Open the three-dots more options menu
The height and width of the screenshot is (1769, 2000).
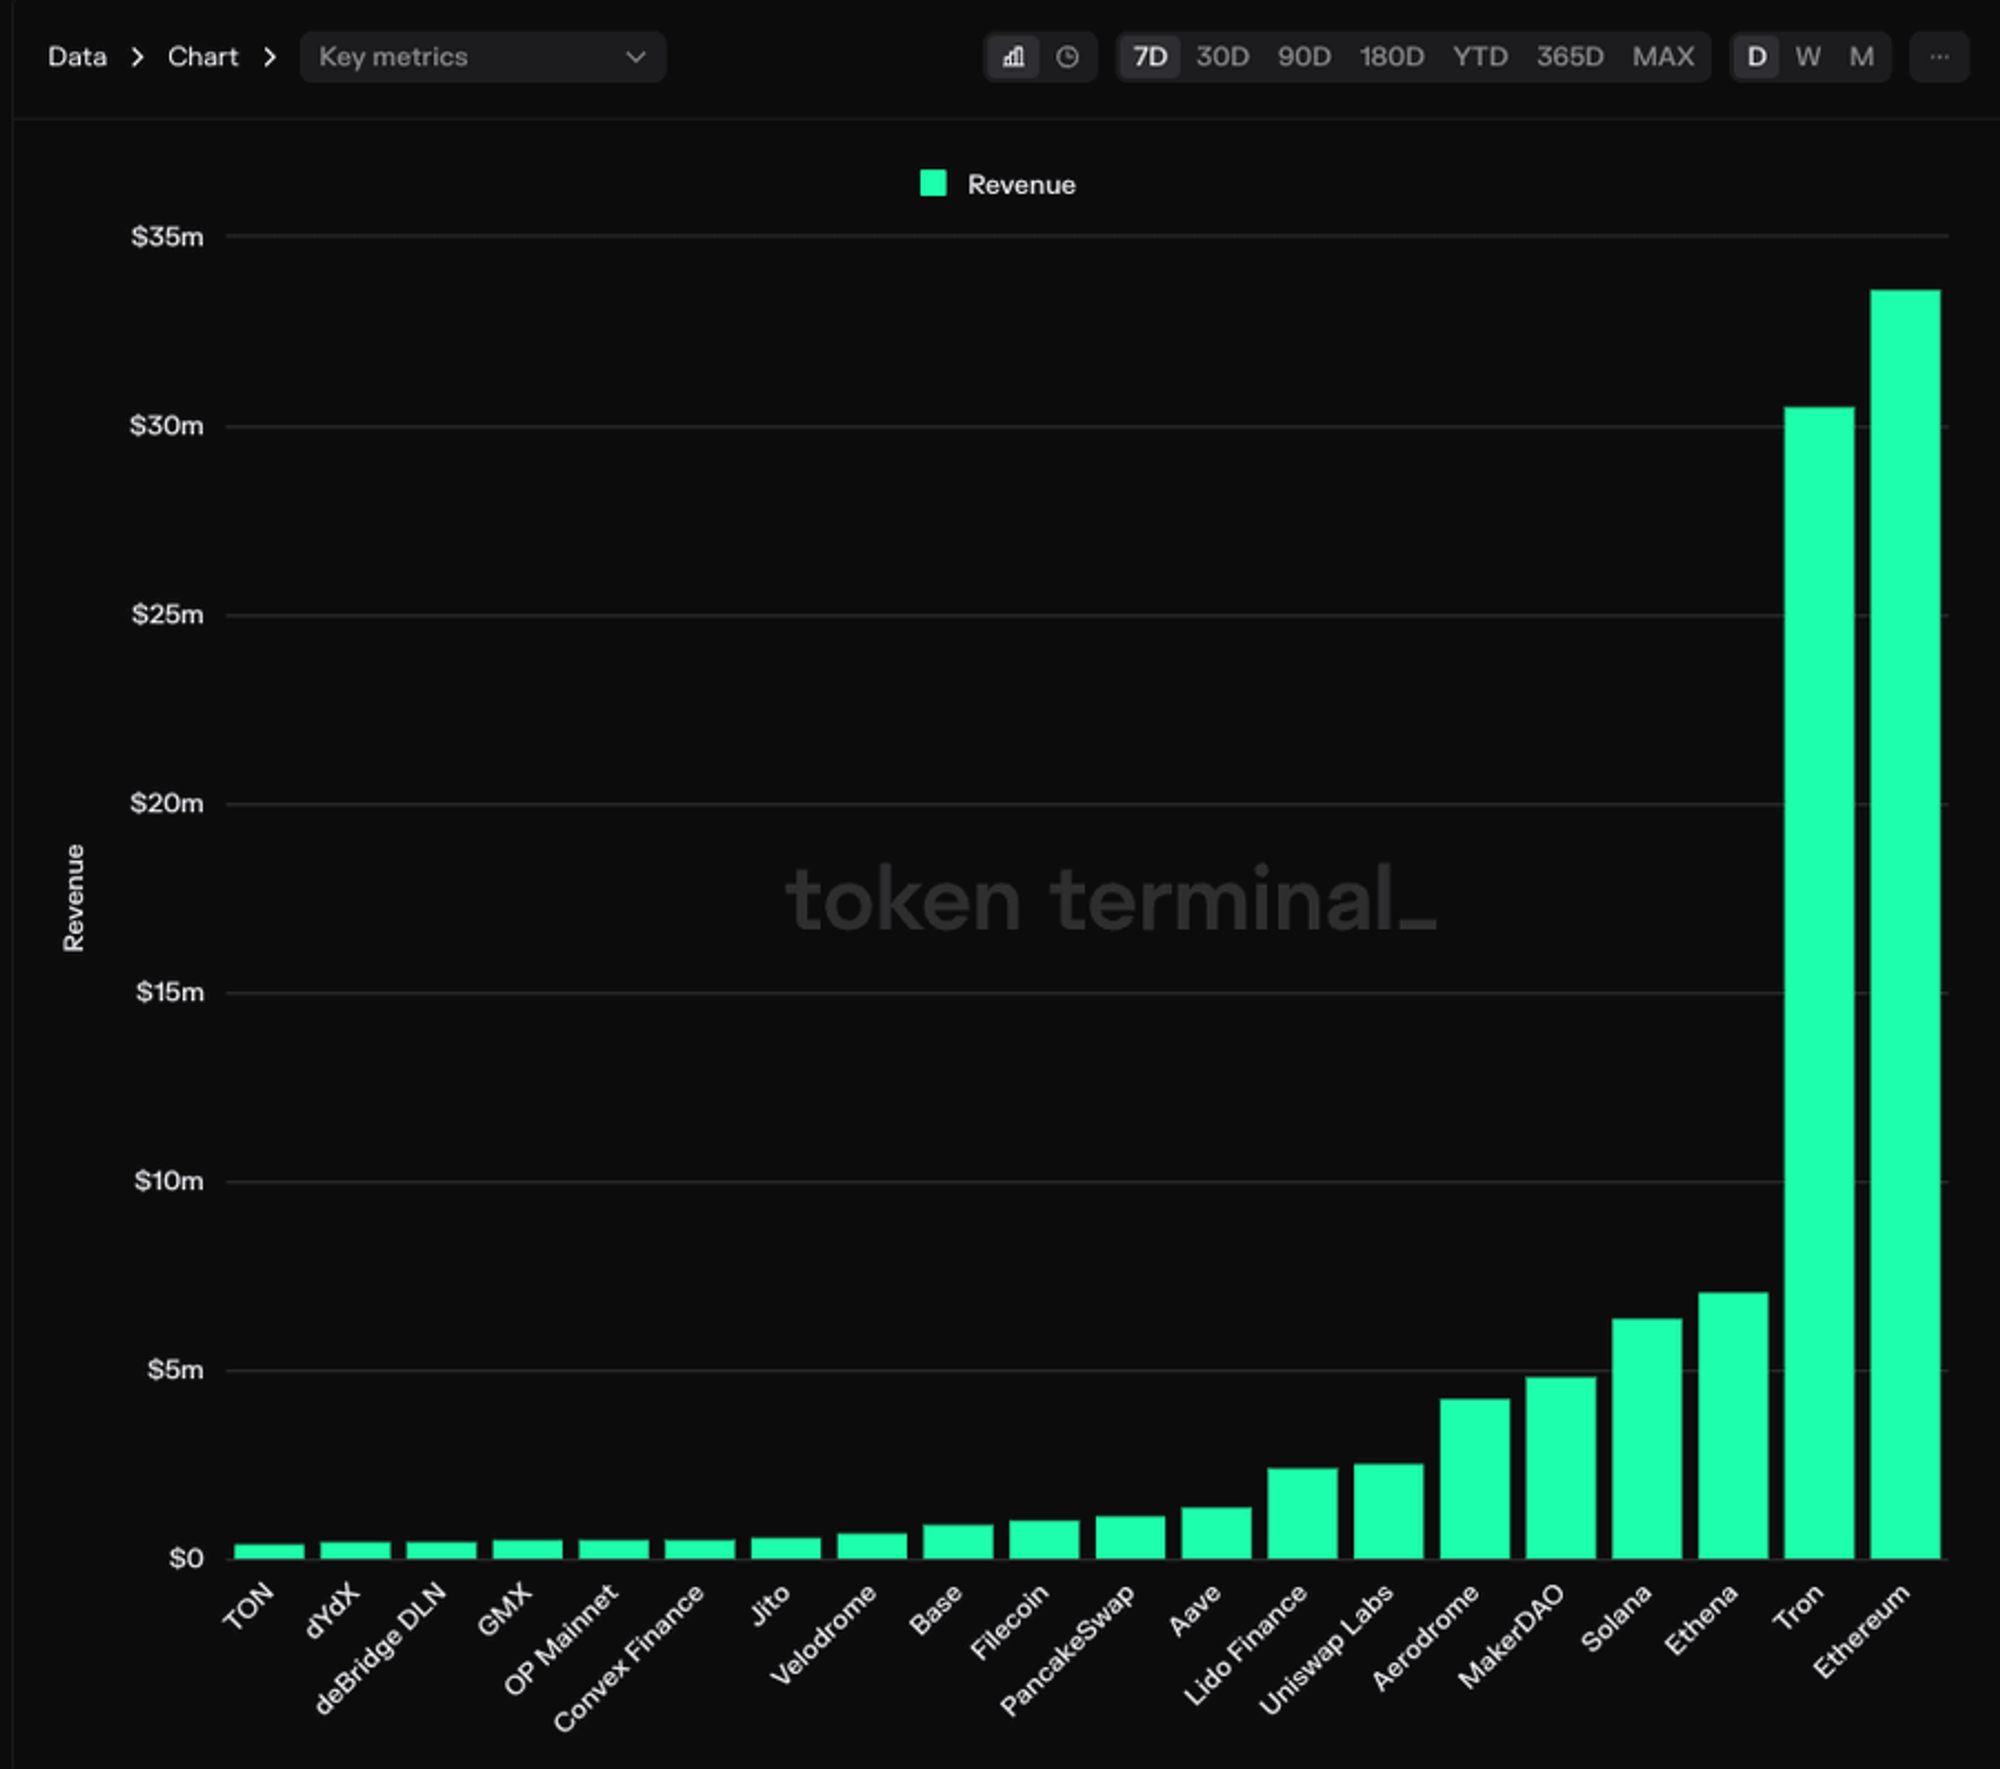[1938, 57]
